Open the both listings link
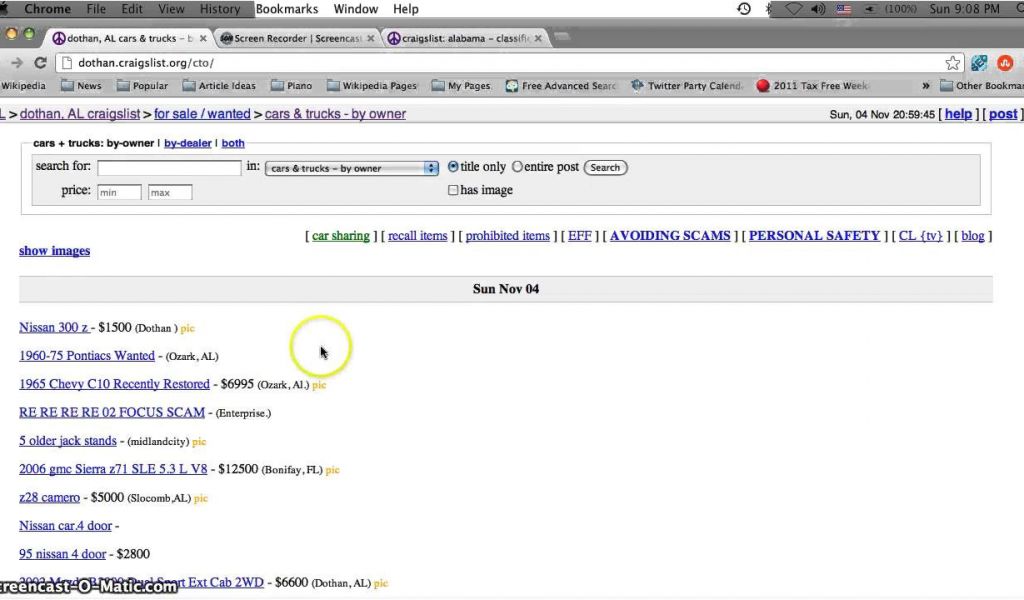 point(232,143)
